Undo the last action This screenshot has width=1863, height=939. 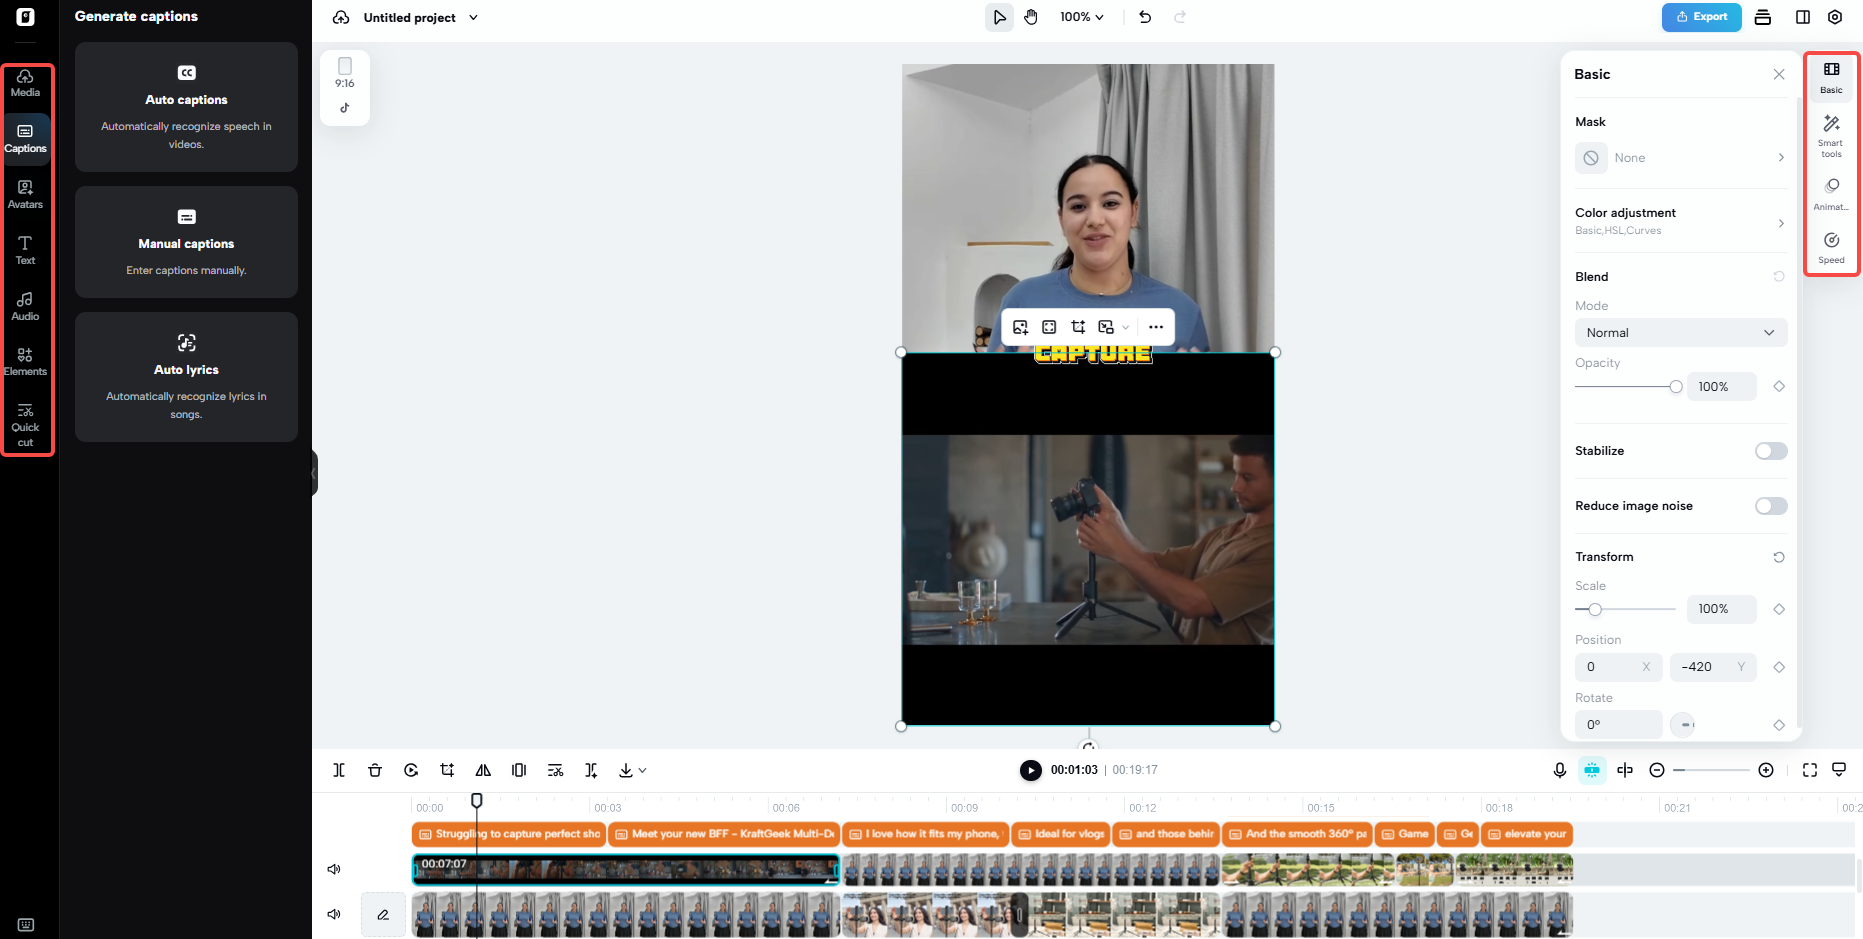click(1145, 17)
